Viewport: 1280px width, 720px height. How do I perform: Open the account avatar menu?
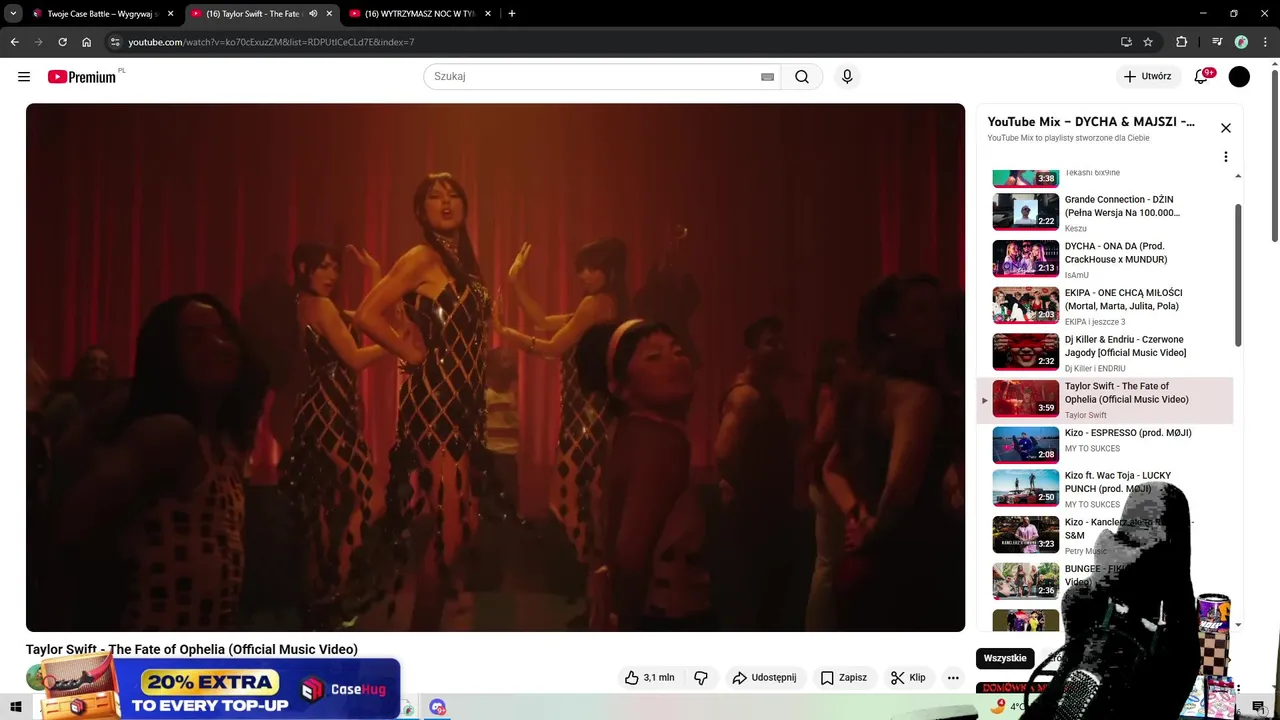point(1239,77)
